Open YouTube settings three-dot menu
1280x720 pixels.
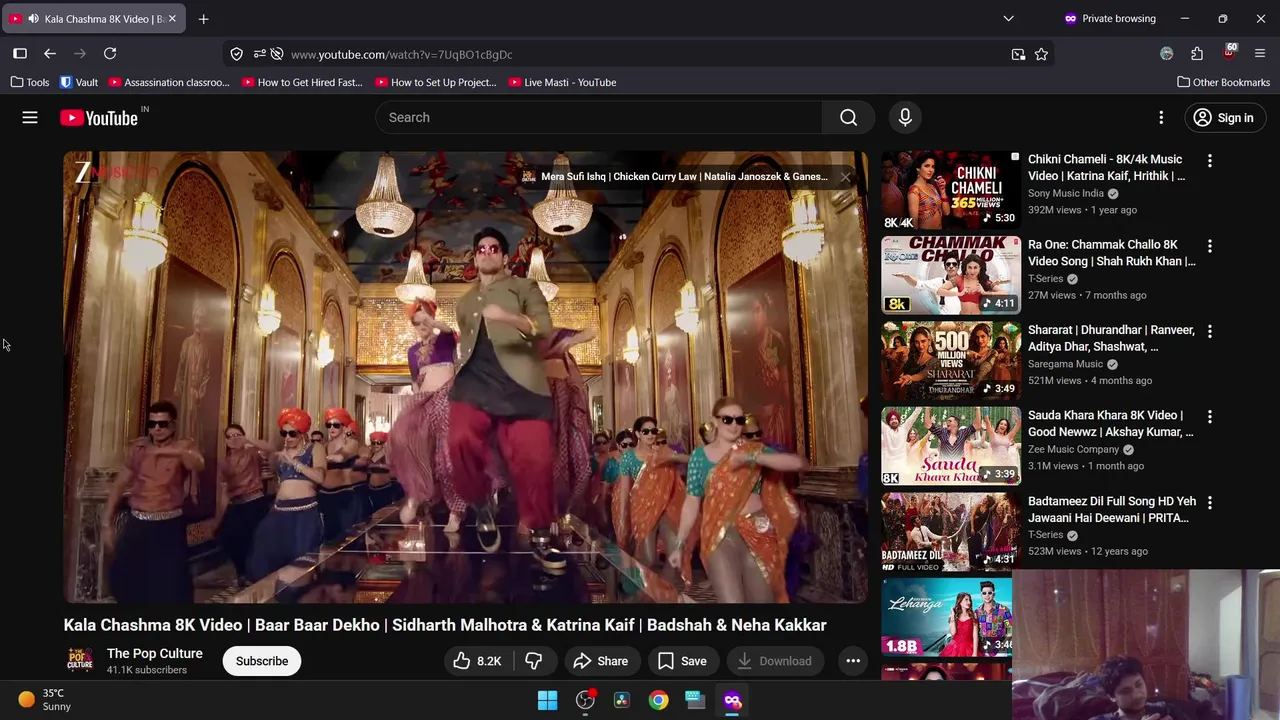tap(1161, 118)
